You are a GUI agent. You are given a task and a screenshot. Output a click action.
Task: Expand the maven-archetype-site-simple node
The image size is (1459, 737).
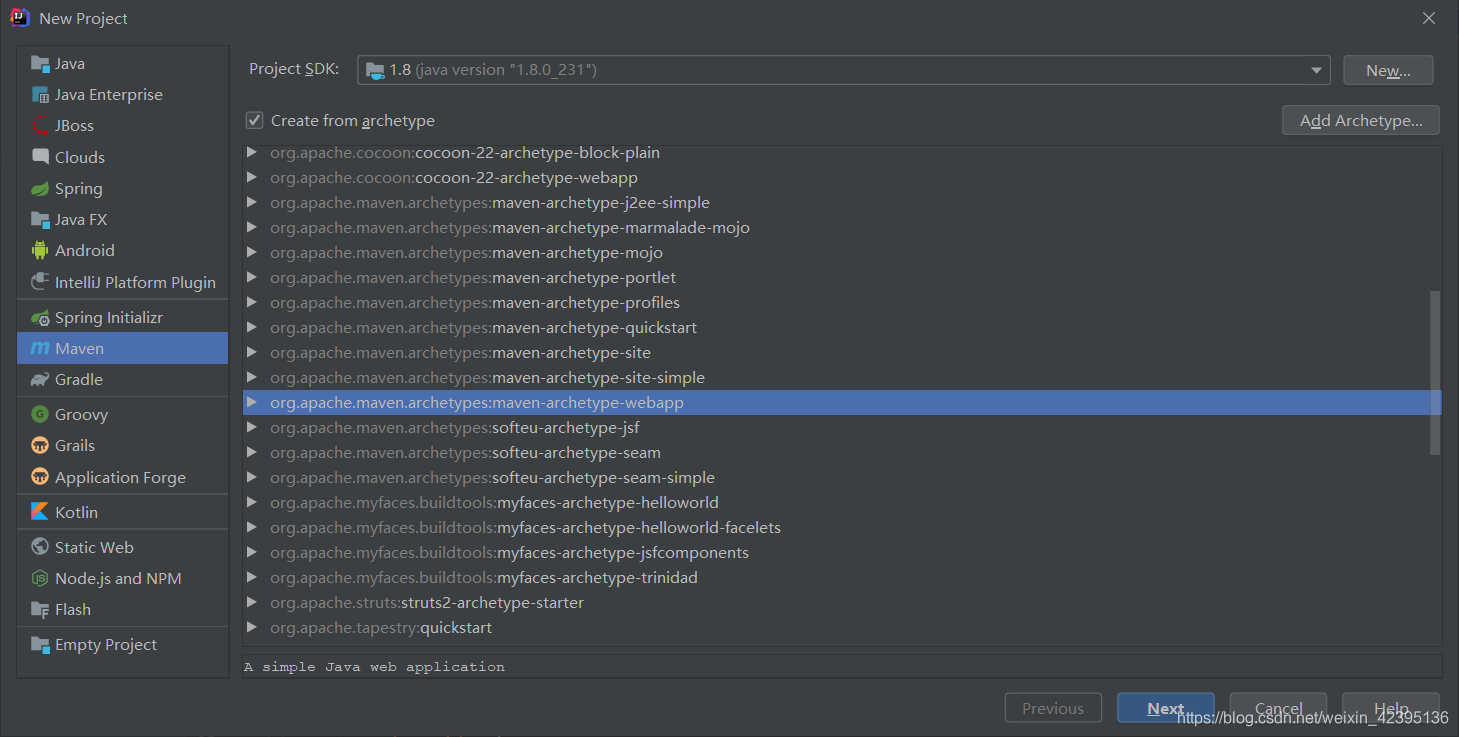click(x=252, y=378)
